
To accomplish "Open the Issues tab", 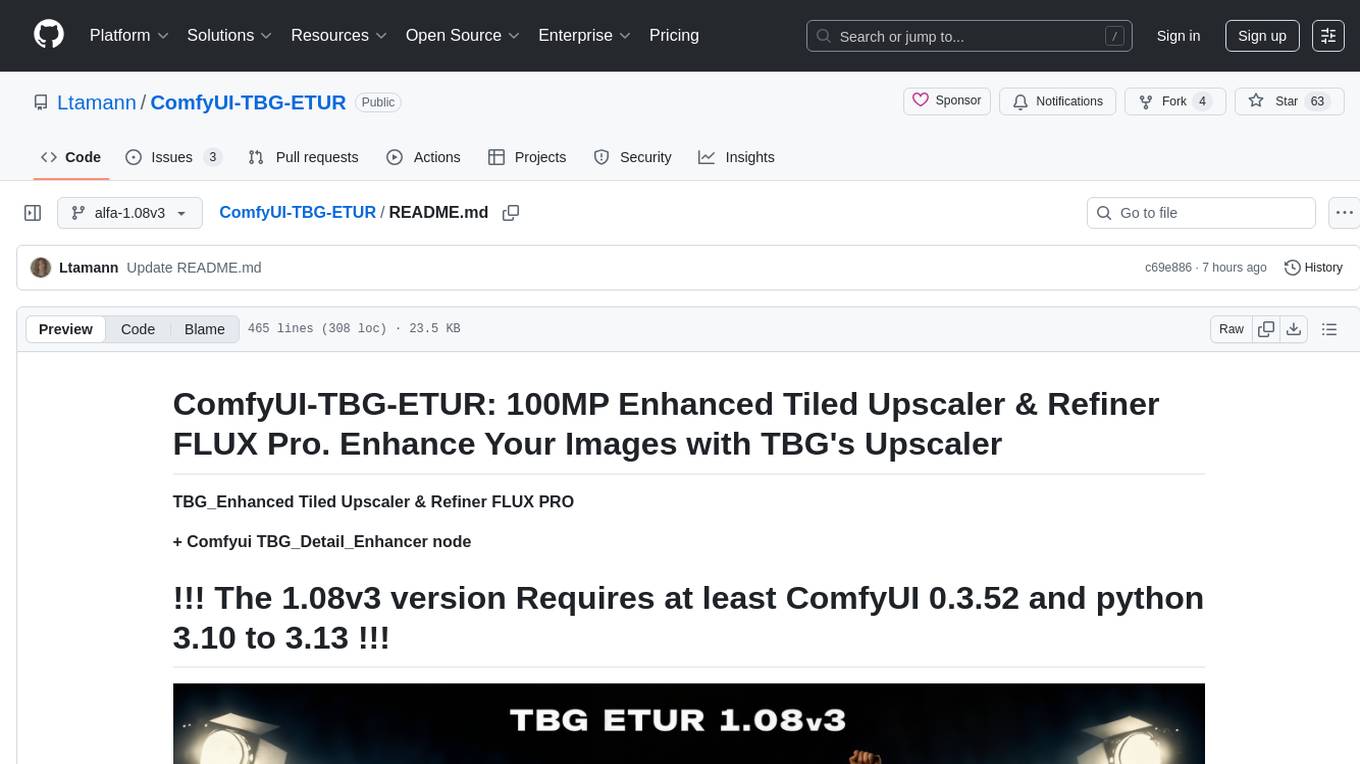I will pos(173,157).
